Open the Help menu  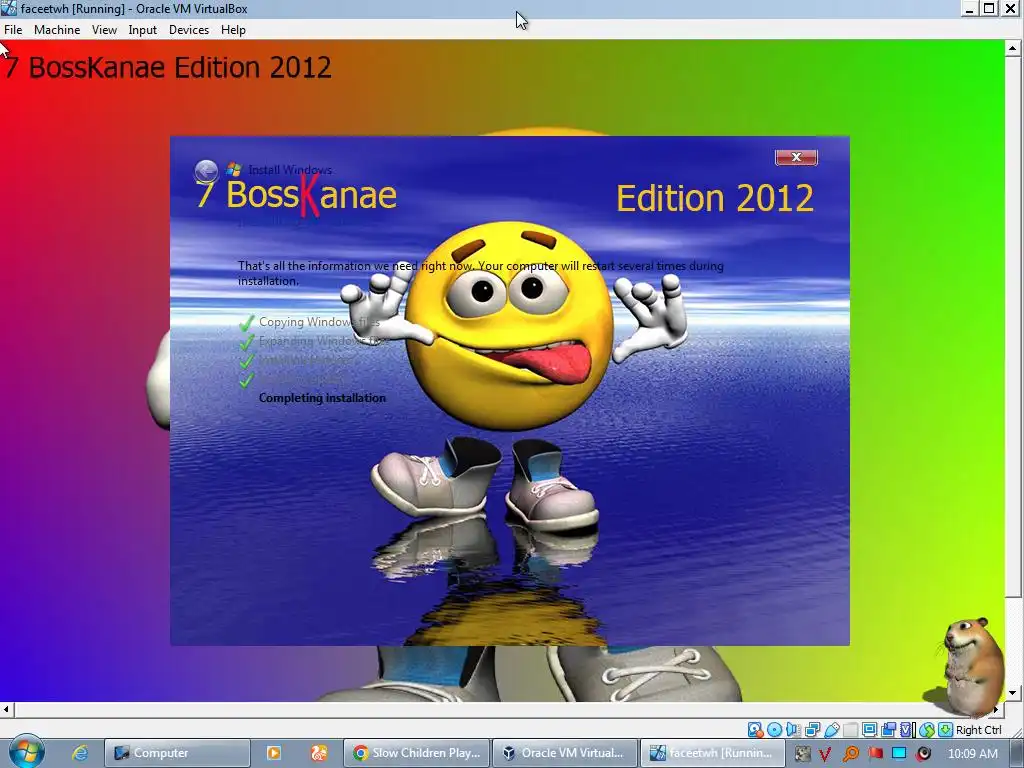tap(233, 30)
